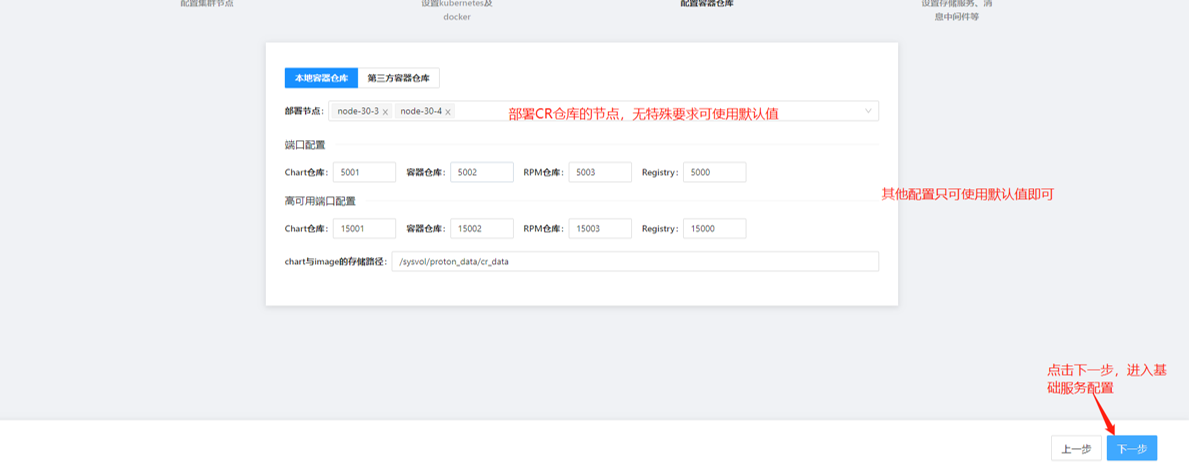Click the chart与image storage path field
Viewport: 1194px width, 468px height.
(635, 262)
